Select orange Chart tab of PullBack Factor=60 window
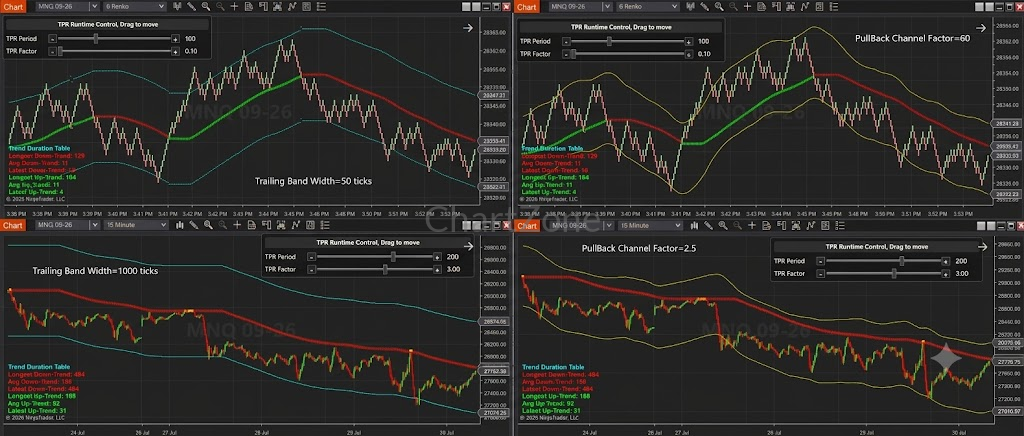The image size is (1024, 436). tap(526, 7)
